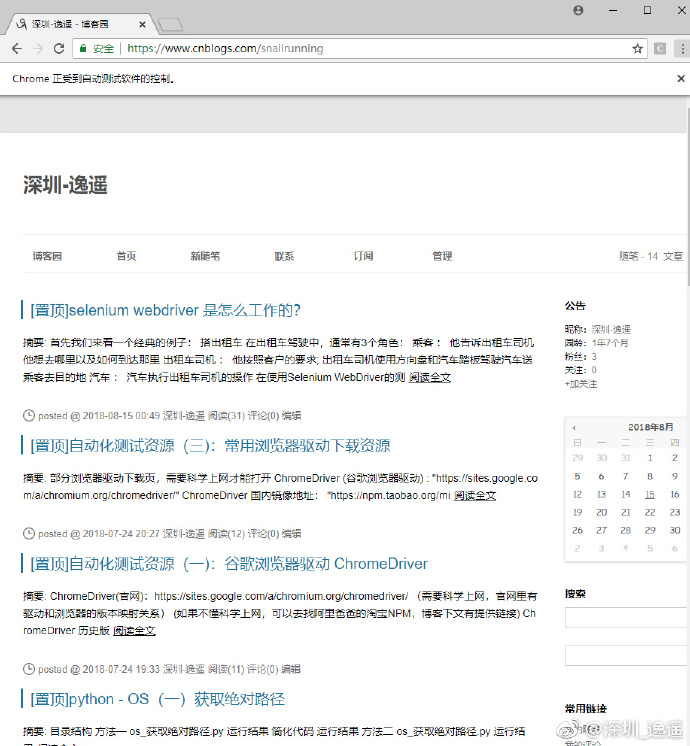Click the browser back arrow
The width and height of the screenshot is (690, 746).
[x=17, y=49]
